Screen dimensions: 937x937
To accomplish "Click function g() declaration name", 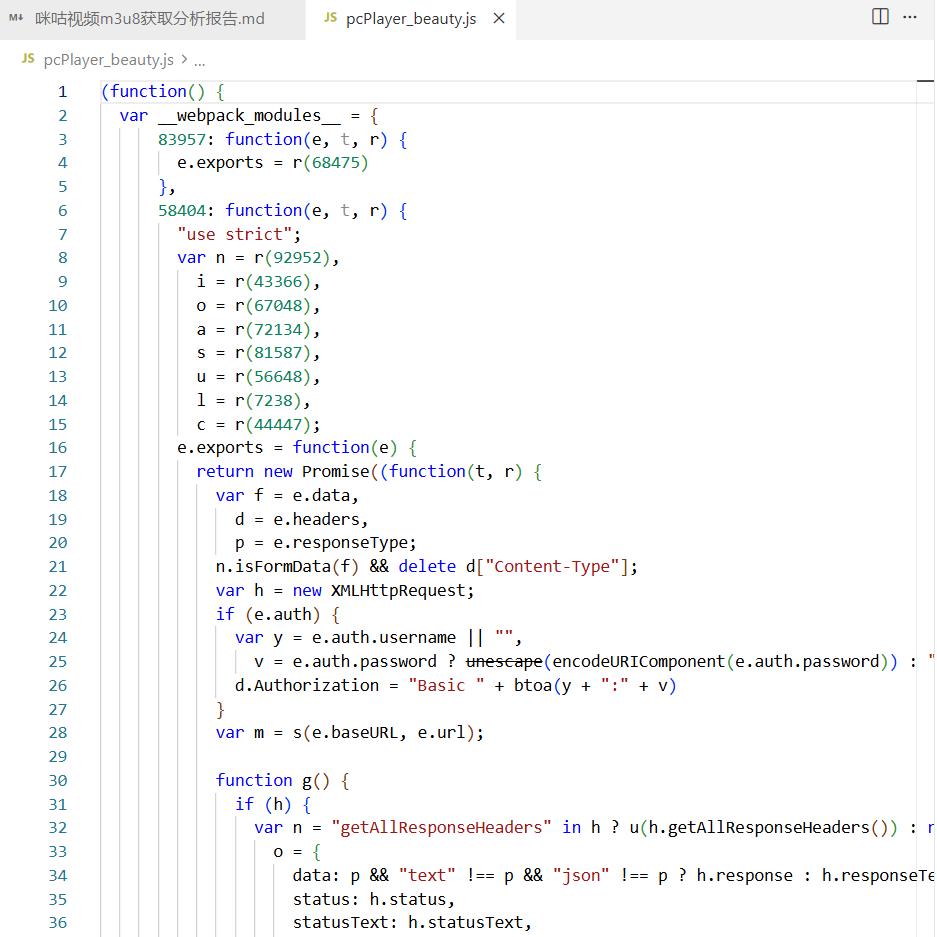I will tap(307, 780).
